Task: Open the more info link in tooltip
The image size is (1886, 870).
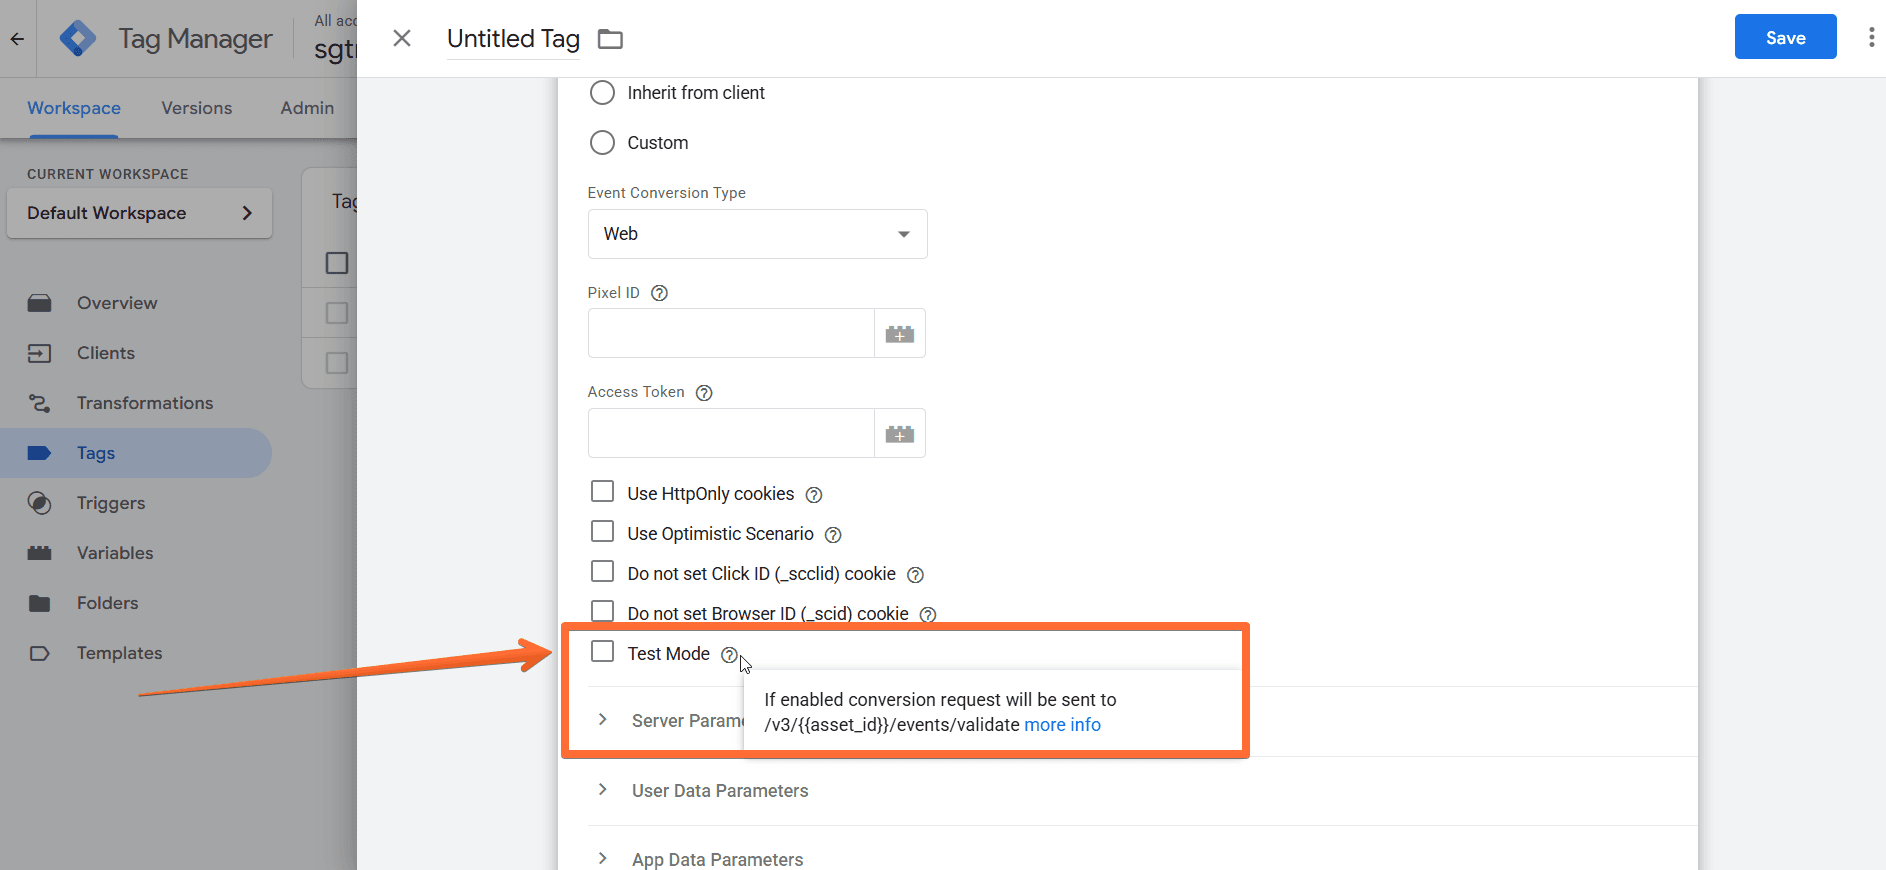Action: coord(1062,725)
